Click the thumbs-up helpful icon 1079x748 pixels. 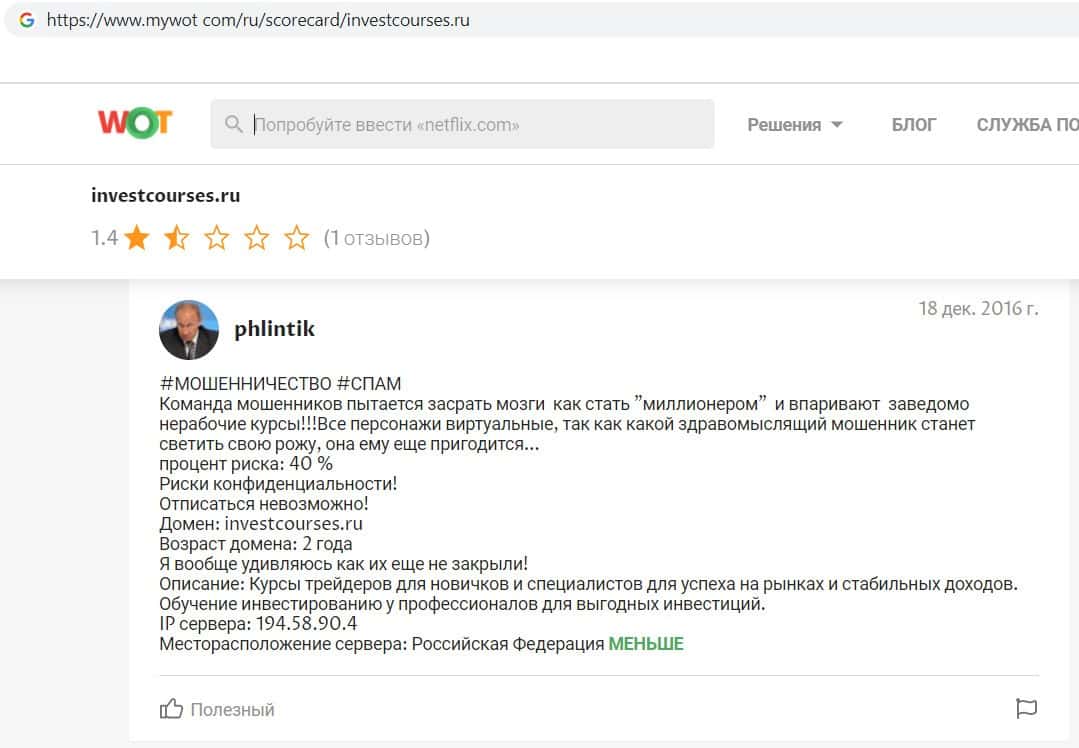(171, 709)
